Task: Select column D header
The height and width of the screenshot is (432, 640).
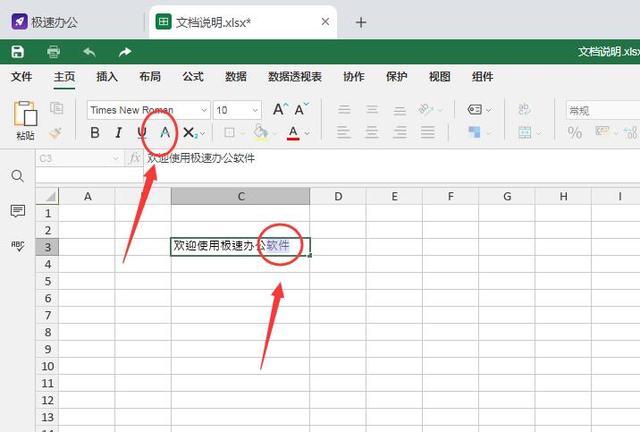Action: [338, 196]
